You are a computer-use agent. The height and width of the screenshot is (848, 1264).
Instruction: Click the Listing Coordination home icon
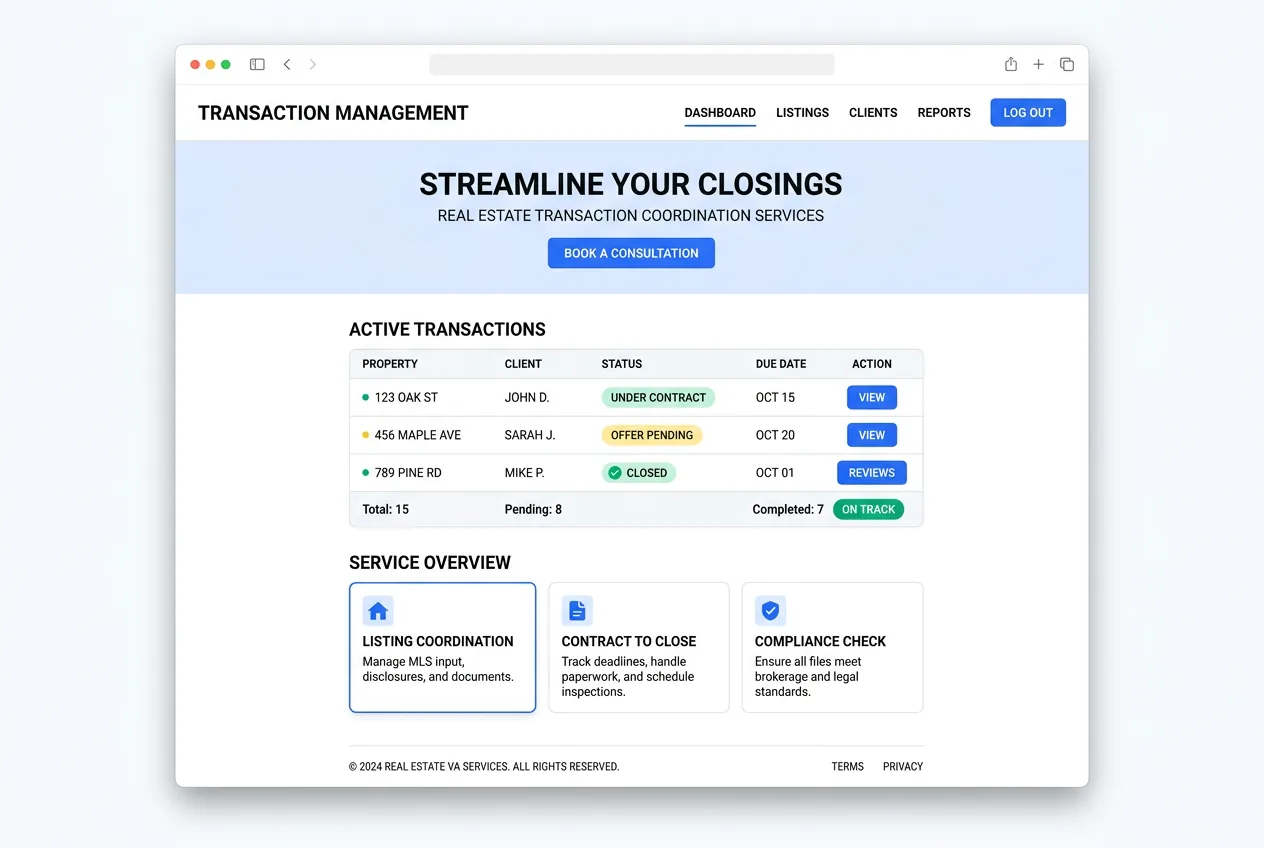click(378, 610)
